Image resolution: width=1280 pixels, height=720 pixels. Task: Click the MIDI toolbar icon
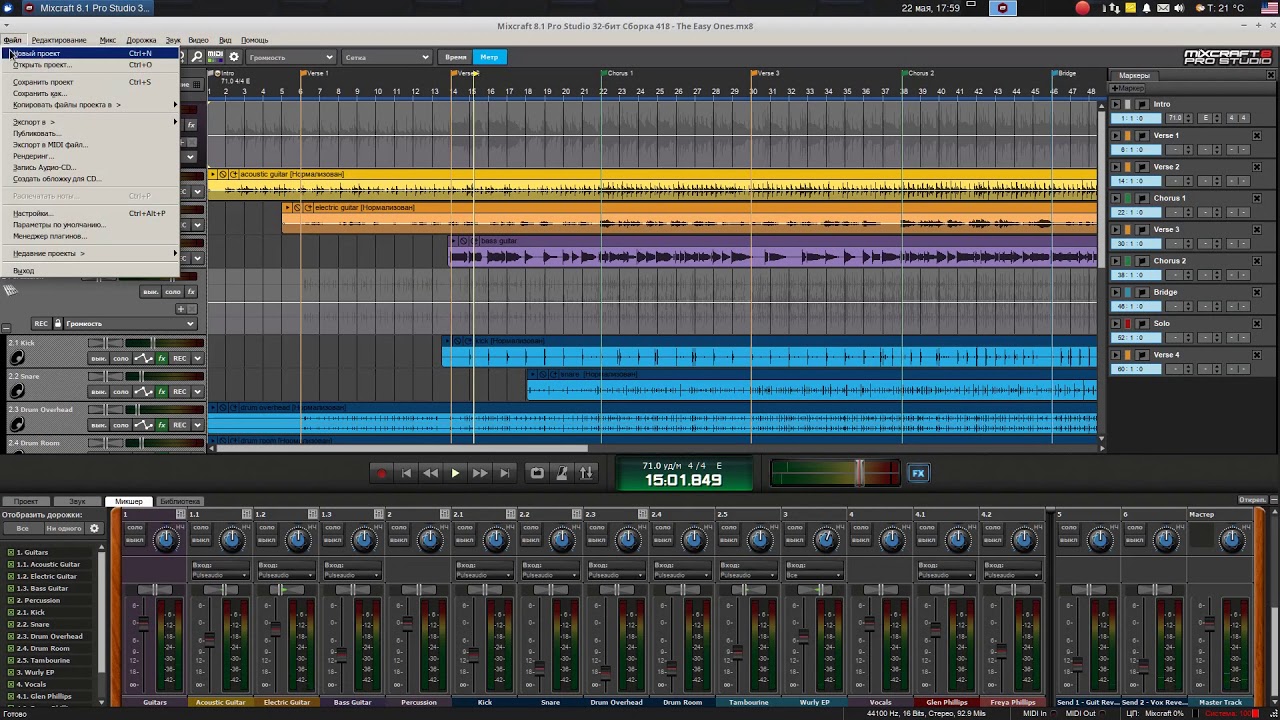215,57
